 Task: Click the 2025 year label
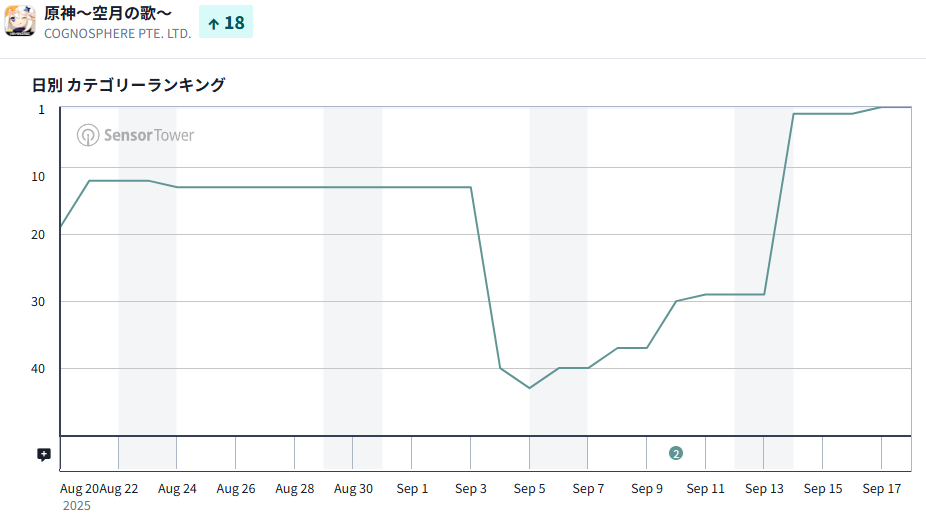(77, 506)
